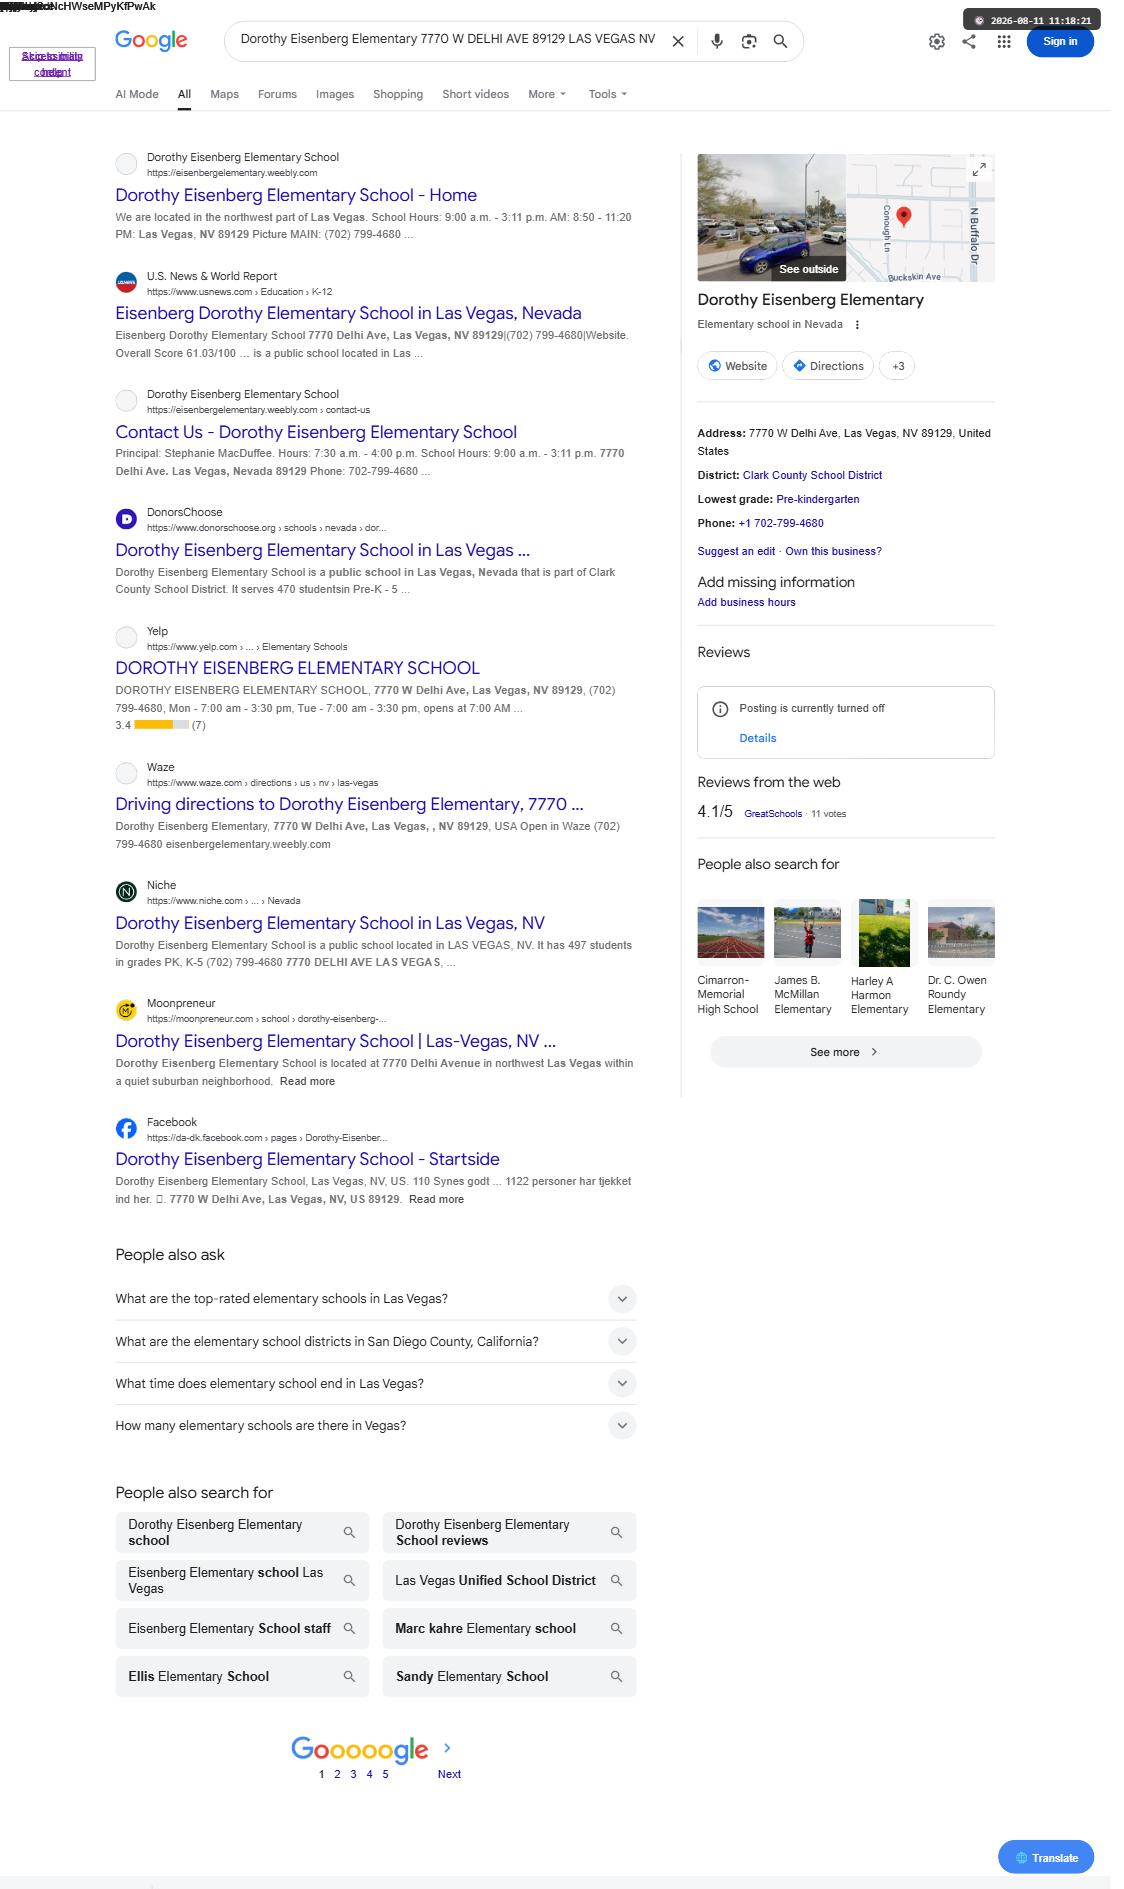Click the Directions button in knowledge panel
This screenshot has height=1889, width=1124.
pyautogui.click(x=828, y=366)
